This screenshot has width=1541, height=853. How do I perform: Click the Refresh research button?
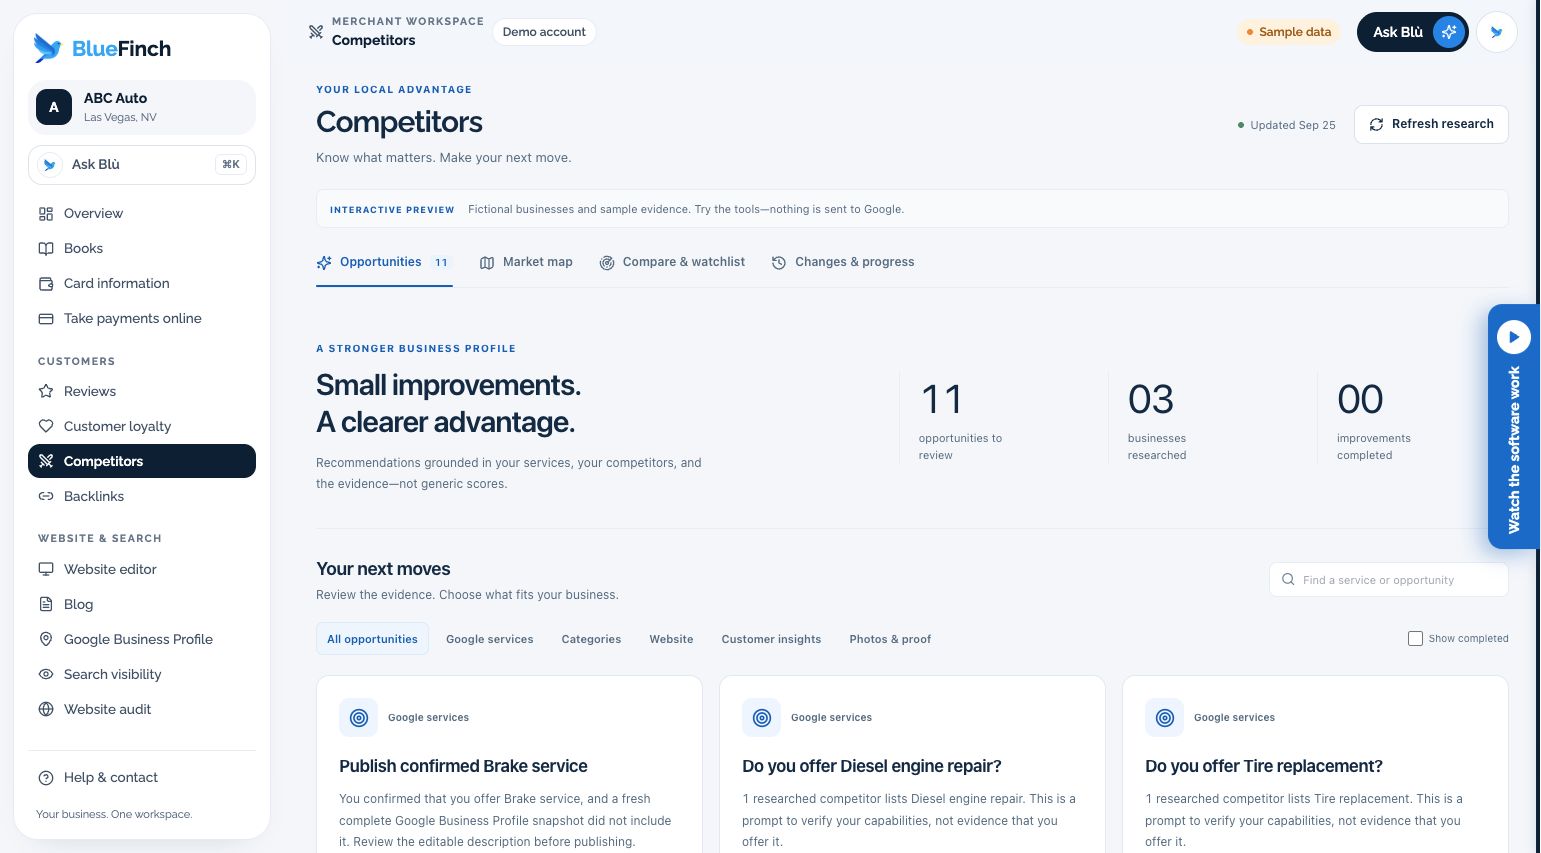pos(1431,124)
